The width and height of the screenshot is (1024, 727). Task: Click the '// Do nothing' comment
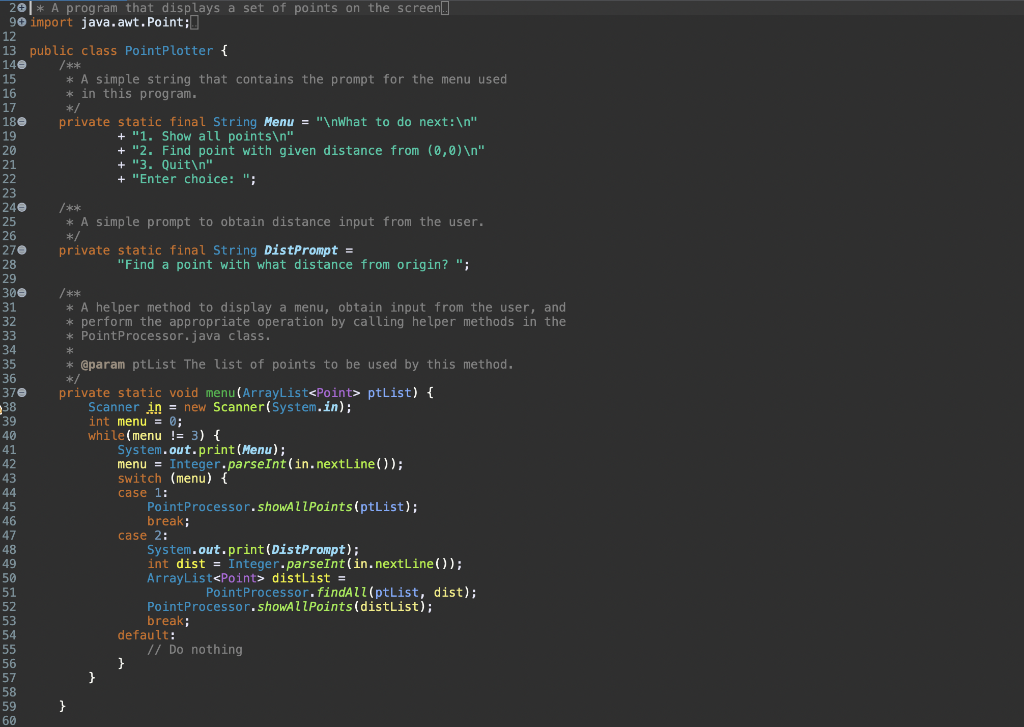tap(195, 649)
